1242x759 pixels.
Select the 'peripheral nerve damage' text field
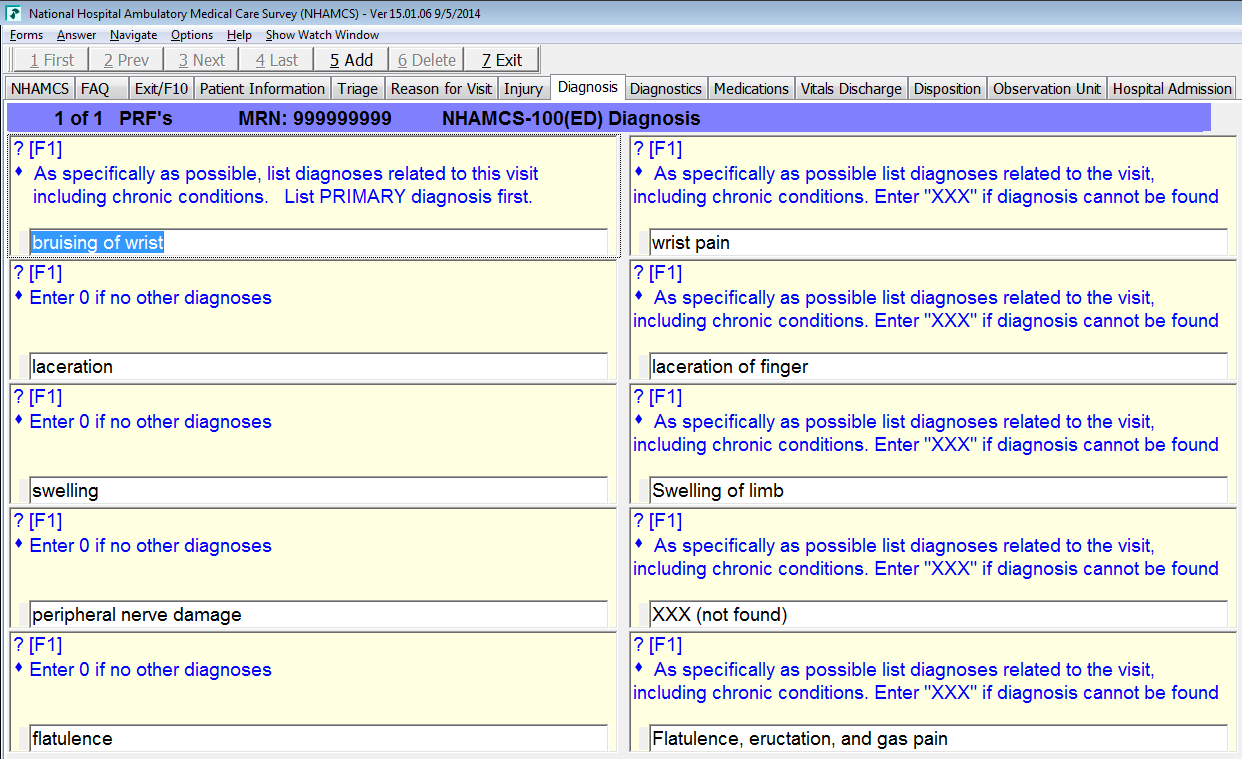pos(318,615)
